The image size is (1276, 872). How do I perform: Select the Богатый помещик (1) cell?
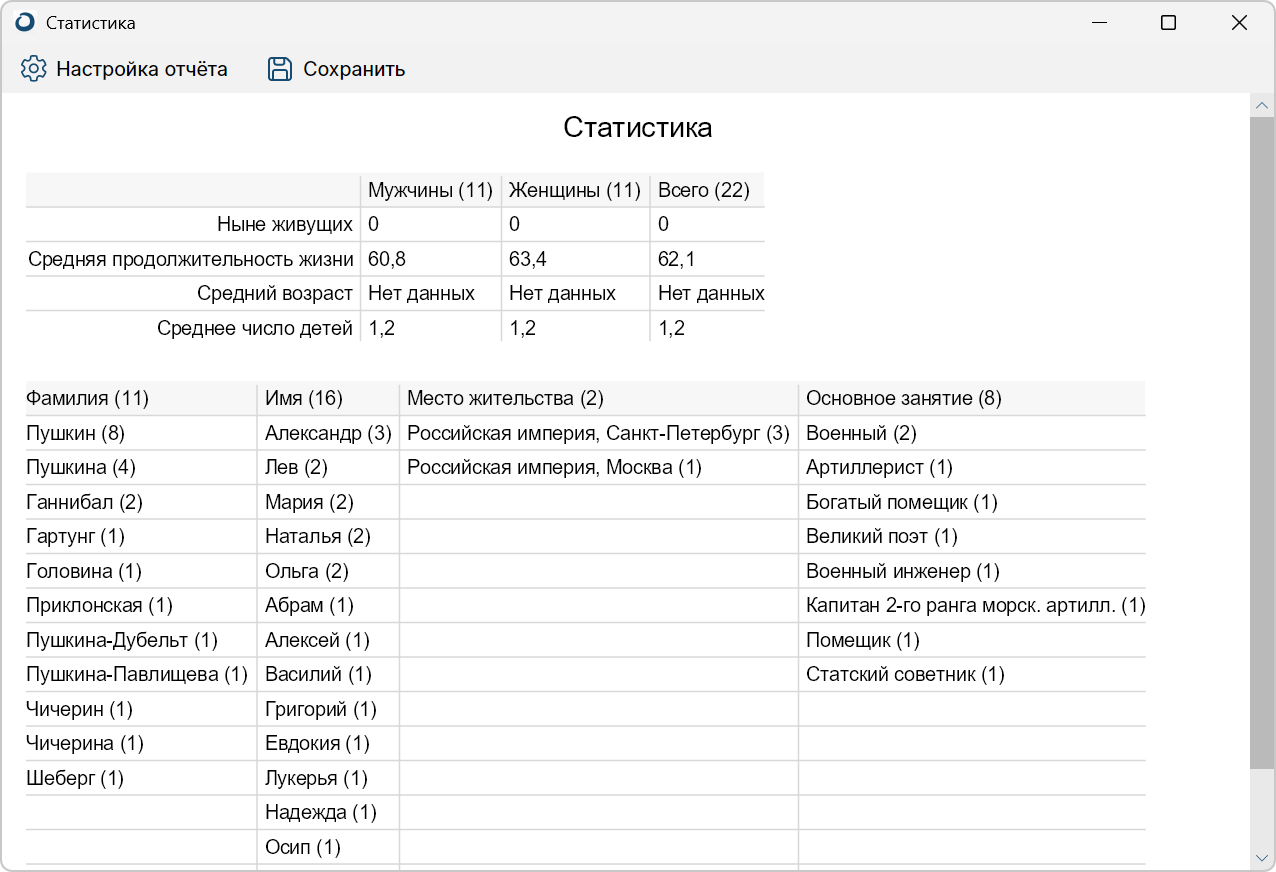tap(972, 502)
